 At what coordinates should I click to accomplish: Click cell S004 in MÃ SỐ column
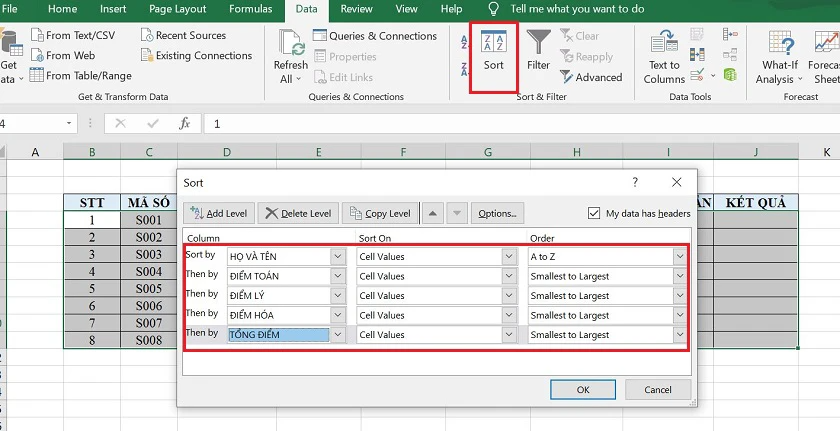[x=148, y=272]
